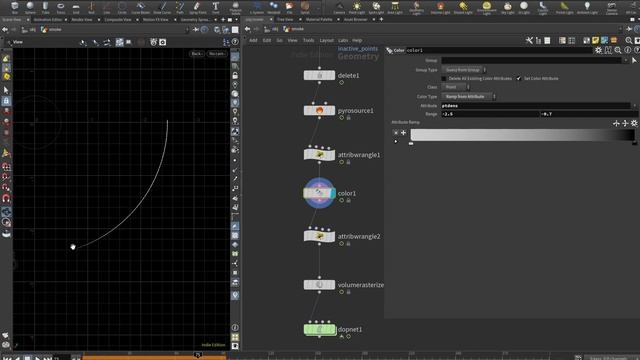640x360 pixels.
Task: Open the Labs menu in network editor
Action: tap(343, 40)
